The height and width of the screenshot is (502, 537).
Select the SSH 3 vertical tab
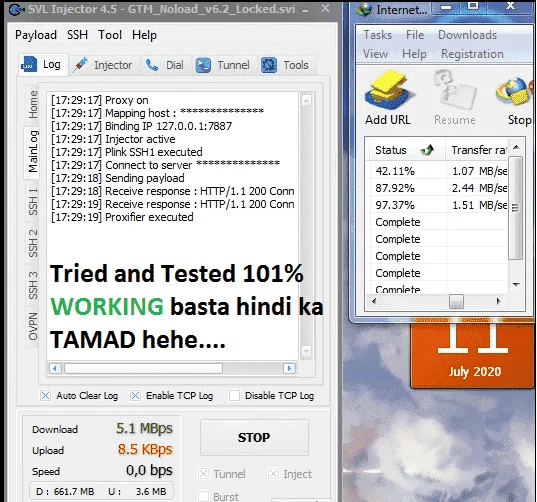[x=33, y=285]
